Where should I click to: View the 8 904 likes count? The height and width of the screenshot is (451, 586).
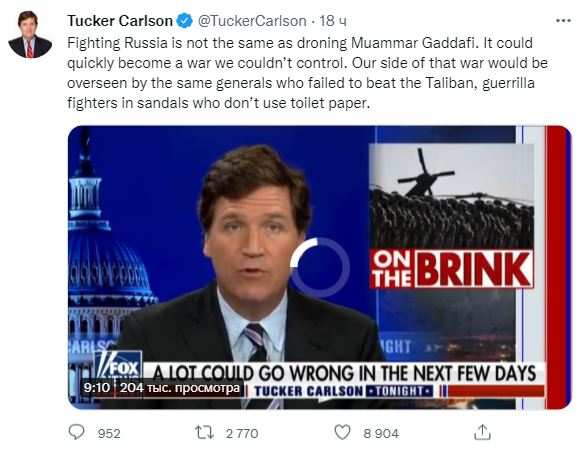[381, 433]
